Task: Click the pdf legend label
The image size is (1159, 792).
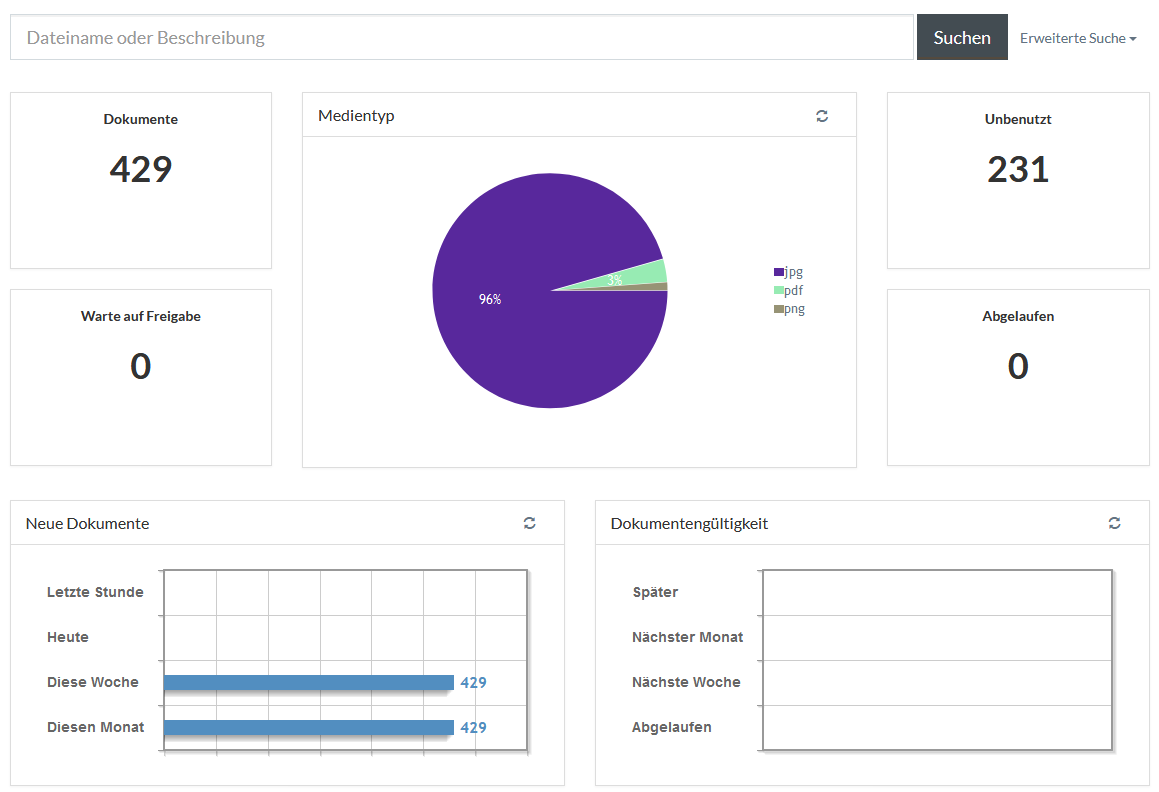Action: 793,291
